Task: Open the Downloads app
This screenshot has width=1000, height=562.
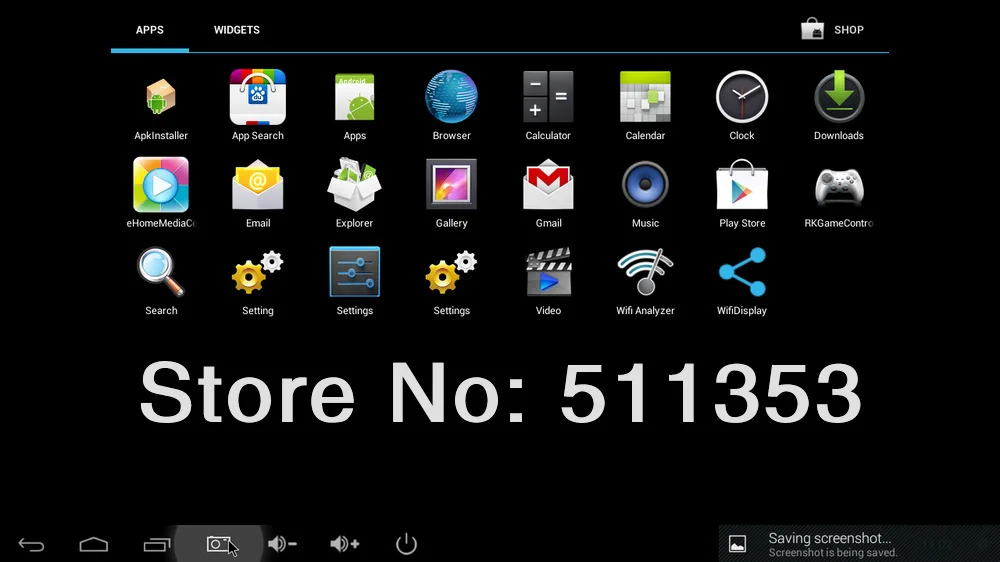Action: pyautogui.click(x=839, y=97)
